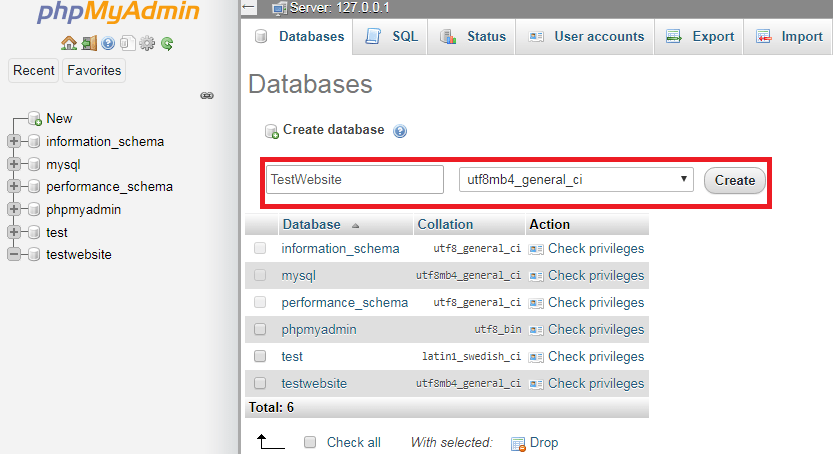
Task: Collapse the testwebsite tree node
Action: 14,254
